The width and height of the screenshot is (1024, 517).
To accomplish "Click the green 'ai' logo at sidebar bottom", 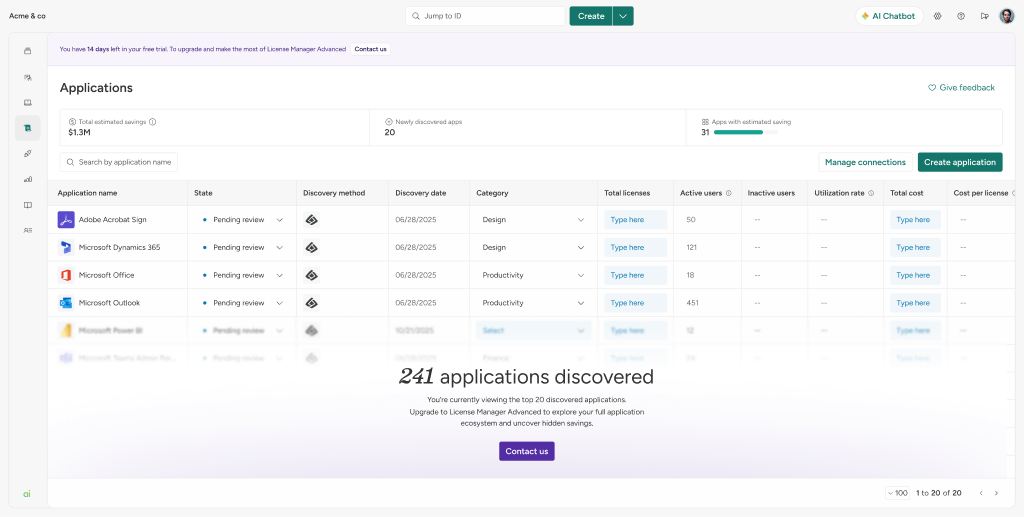I will [x=27, y=494].
